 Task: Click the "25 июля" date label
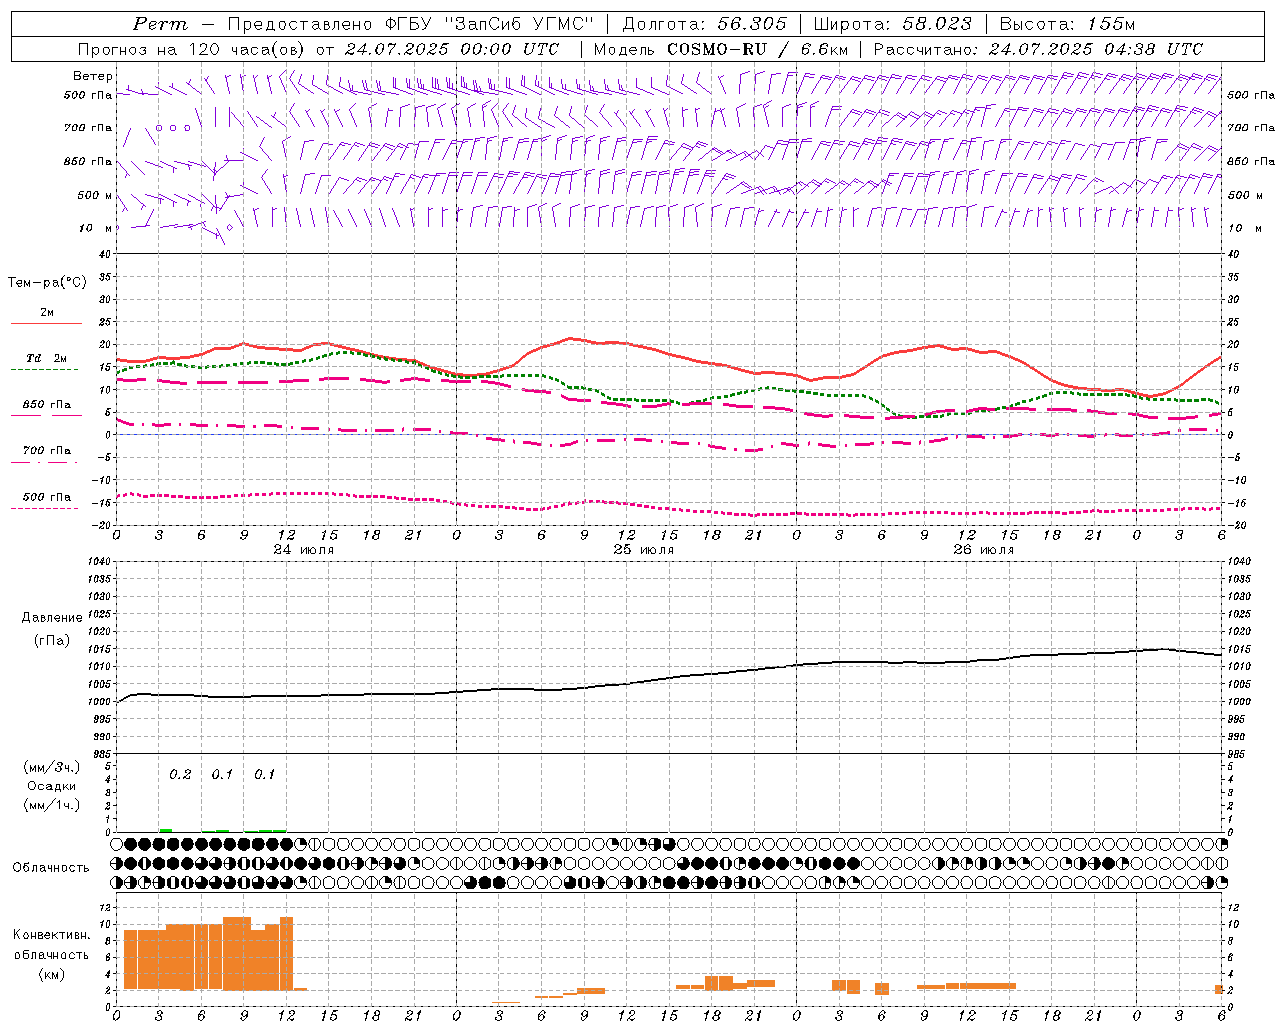point(644,550)
